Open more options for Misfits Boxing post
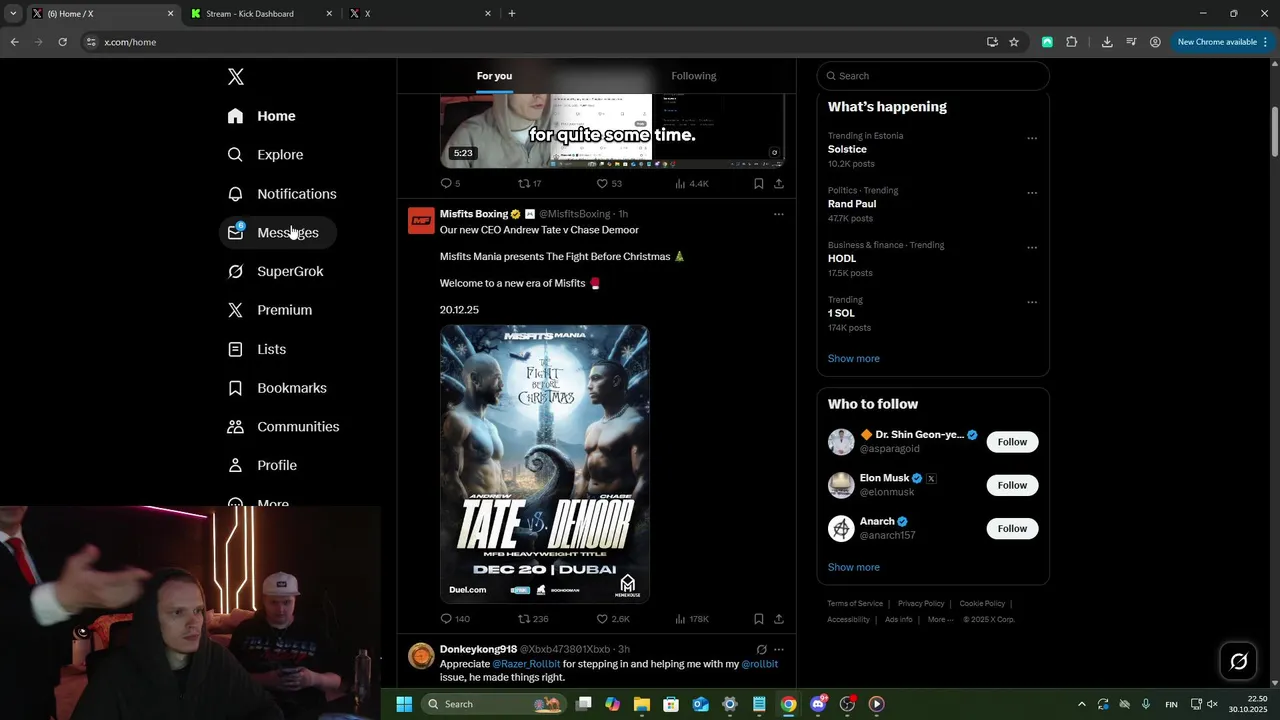The width and height of the screenshot is (1280, 720). tap(779, 214)
